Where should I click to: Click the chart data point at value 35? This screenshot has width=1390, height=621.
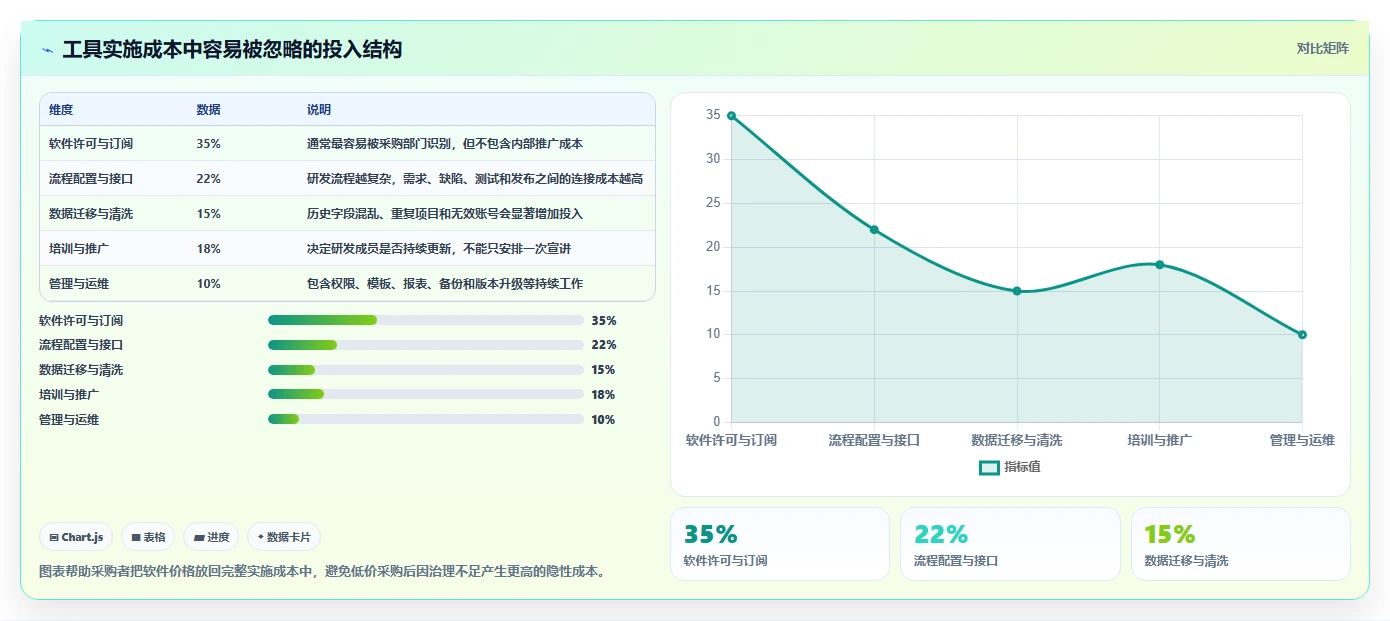point(731,116)
